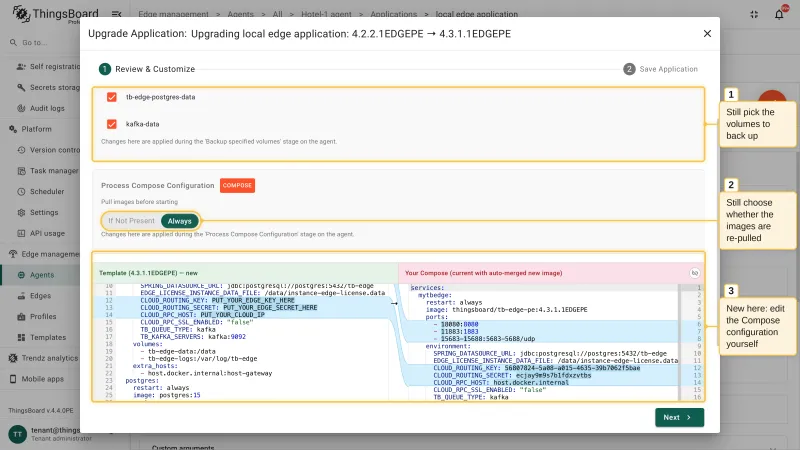Click the CLOUD_ROUTING_KEY line in Your Compose
The width and height of the screenshot is (800, 450).
click(x=536, y=368)
